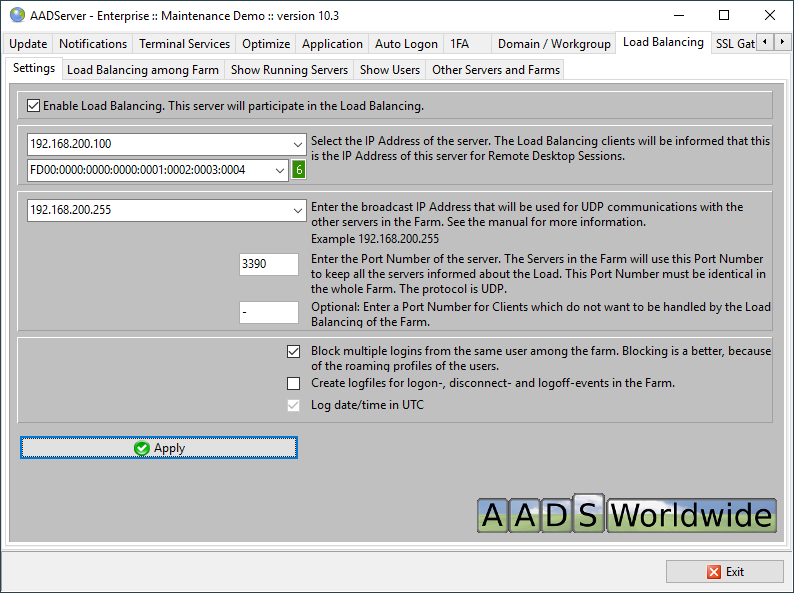Click the AADS Worldwide logo

pos(626,515)
